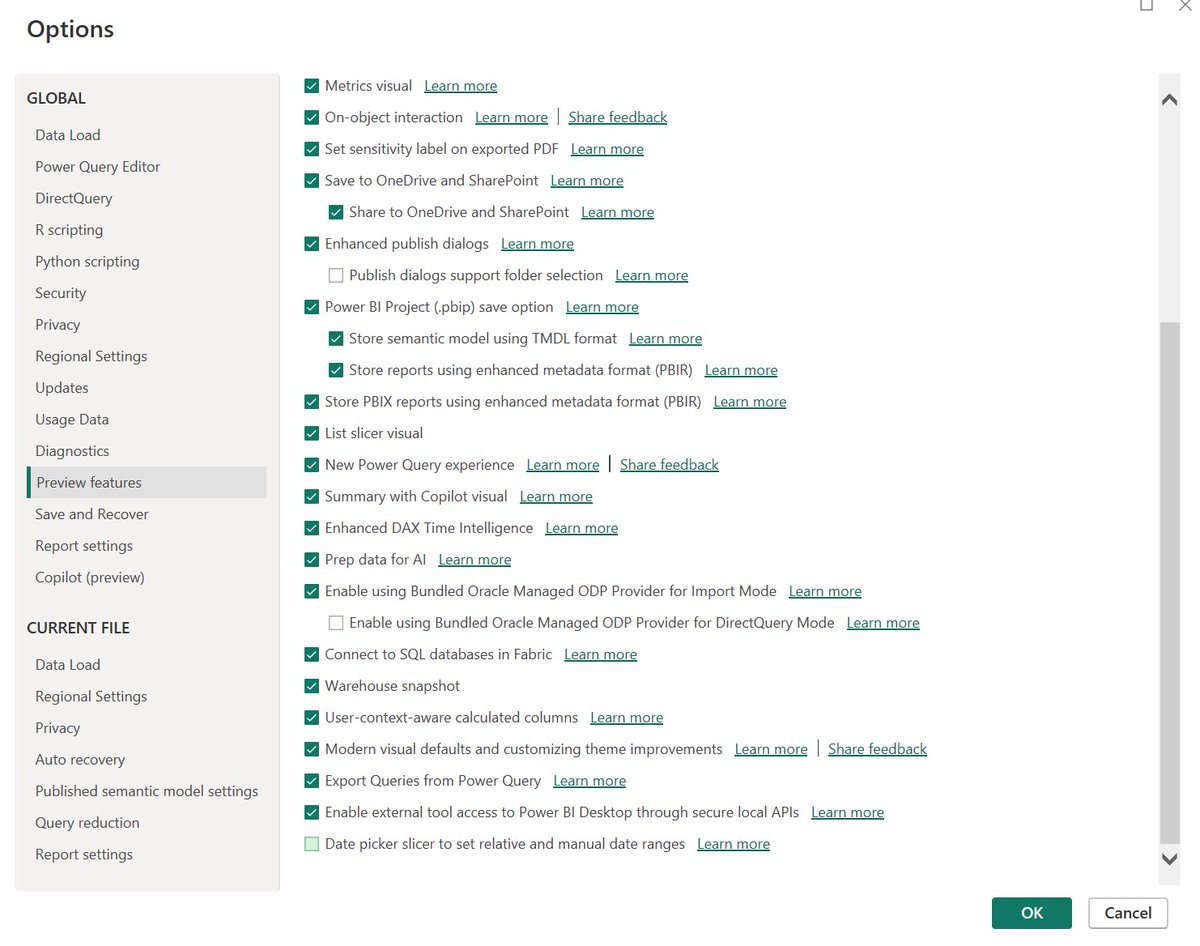This screenshot has height=946, width=1200.
Task: Select Preview features in sidebar
Action: tap(147, 482)
